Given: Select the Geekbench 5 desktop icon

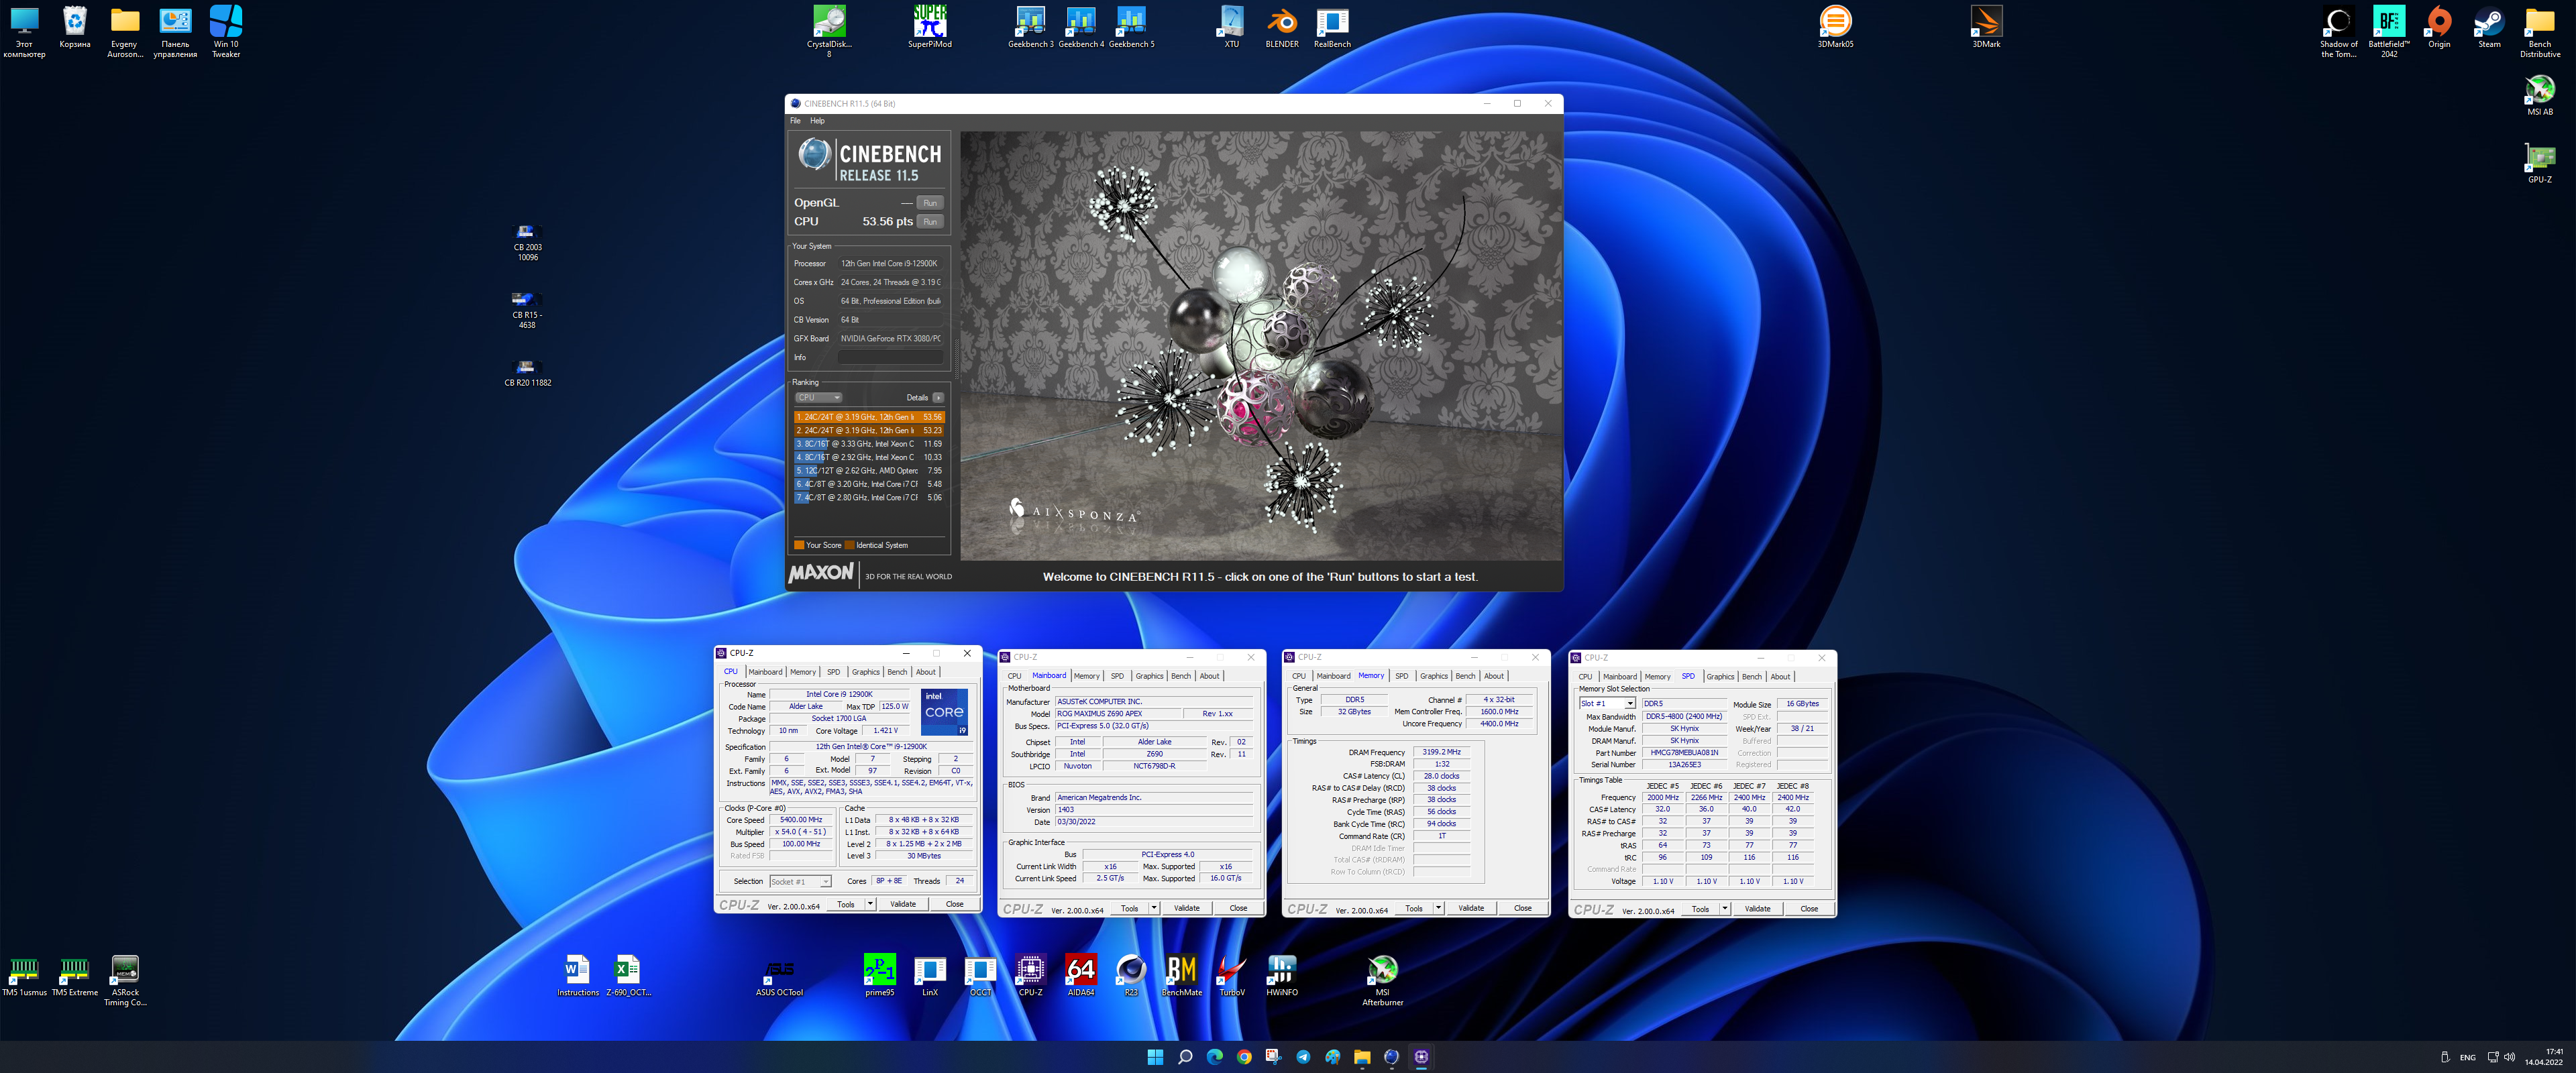Looking at the screenshot, I should point(1131,27).
